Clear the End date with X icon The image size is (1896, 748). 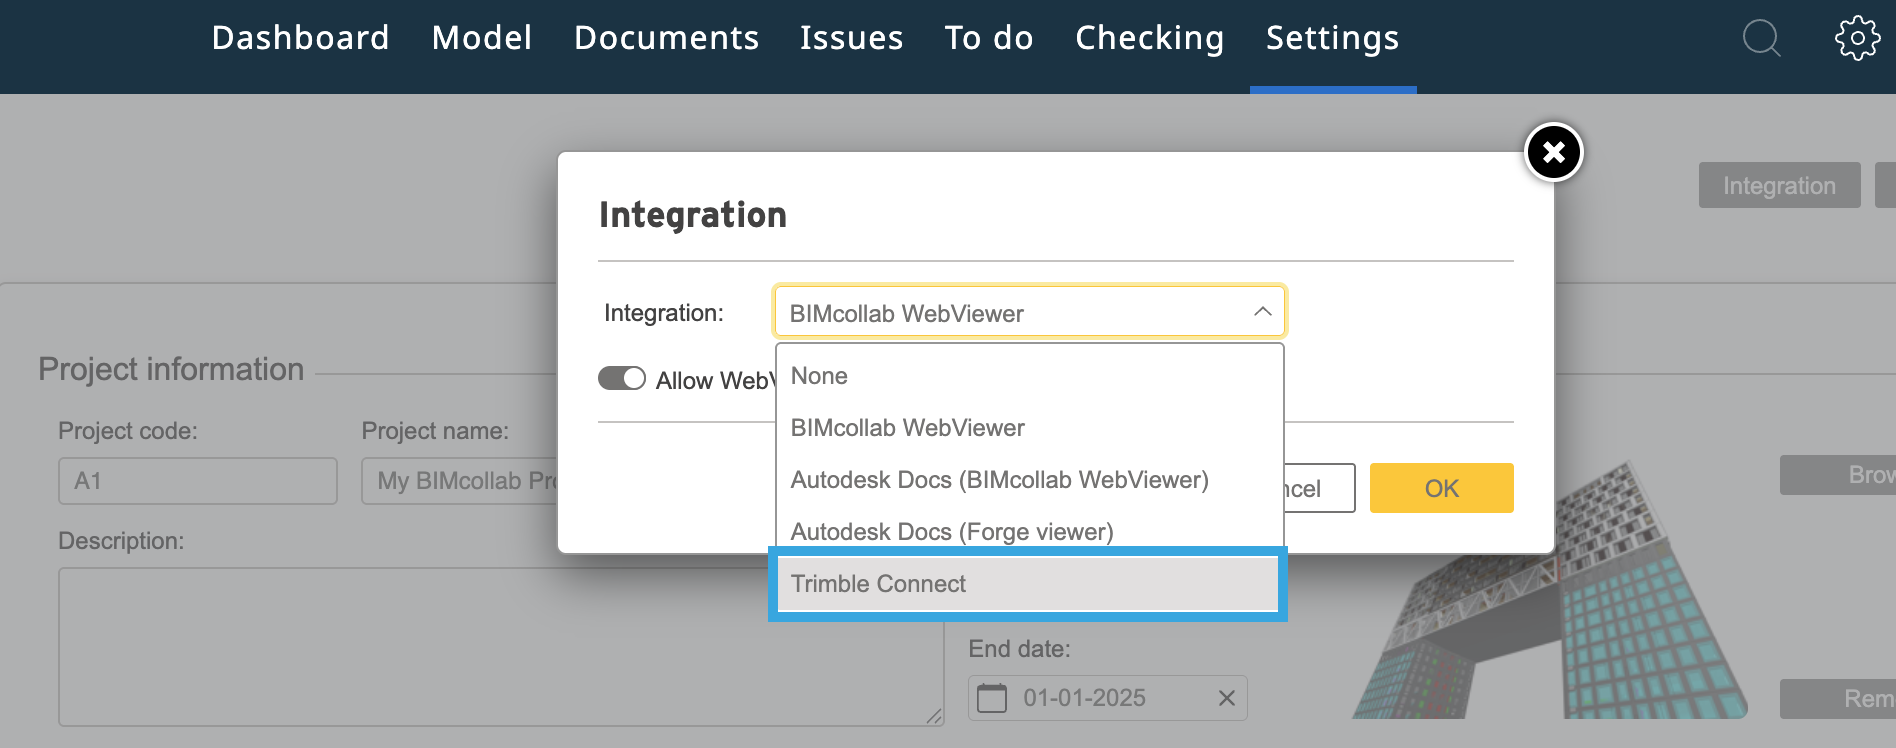(x=1227, y=698)
